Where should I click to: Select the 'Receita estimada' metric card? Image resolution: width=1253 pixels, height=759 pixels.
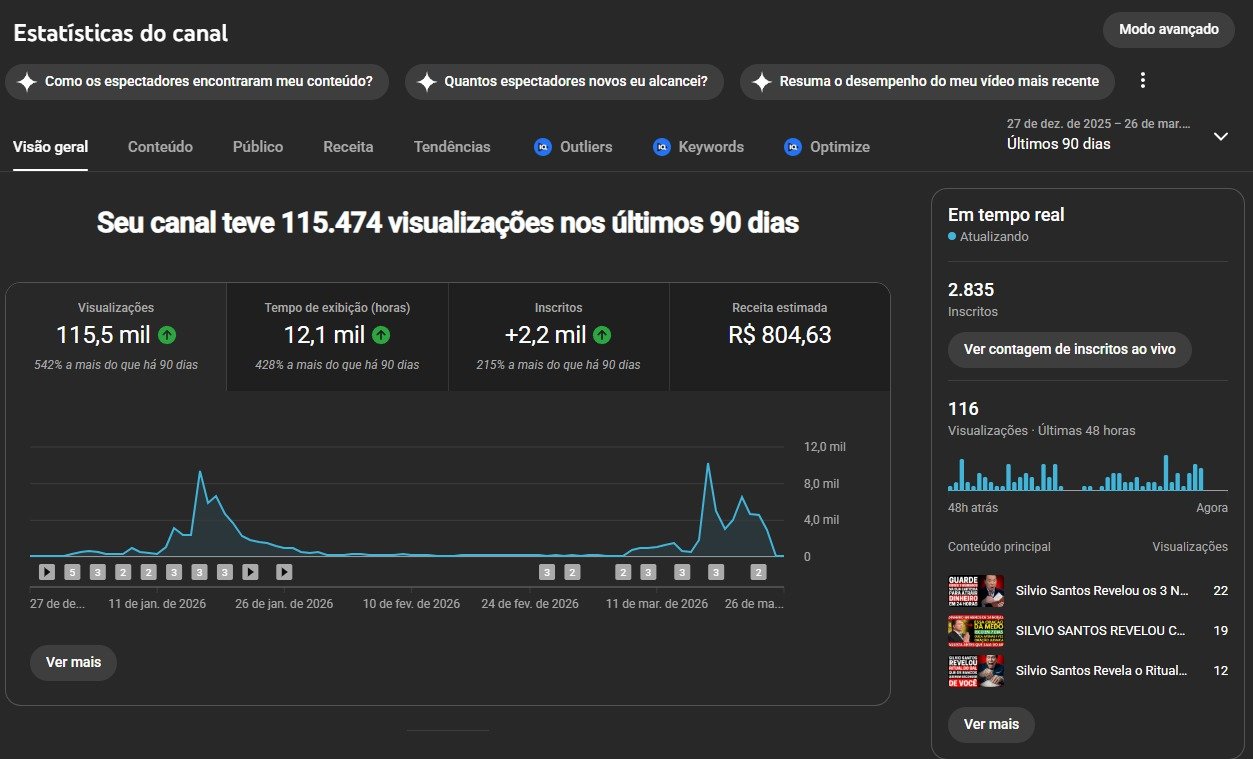pos(779,335)
